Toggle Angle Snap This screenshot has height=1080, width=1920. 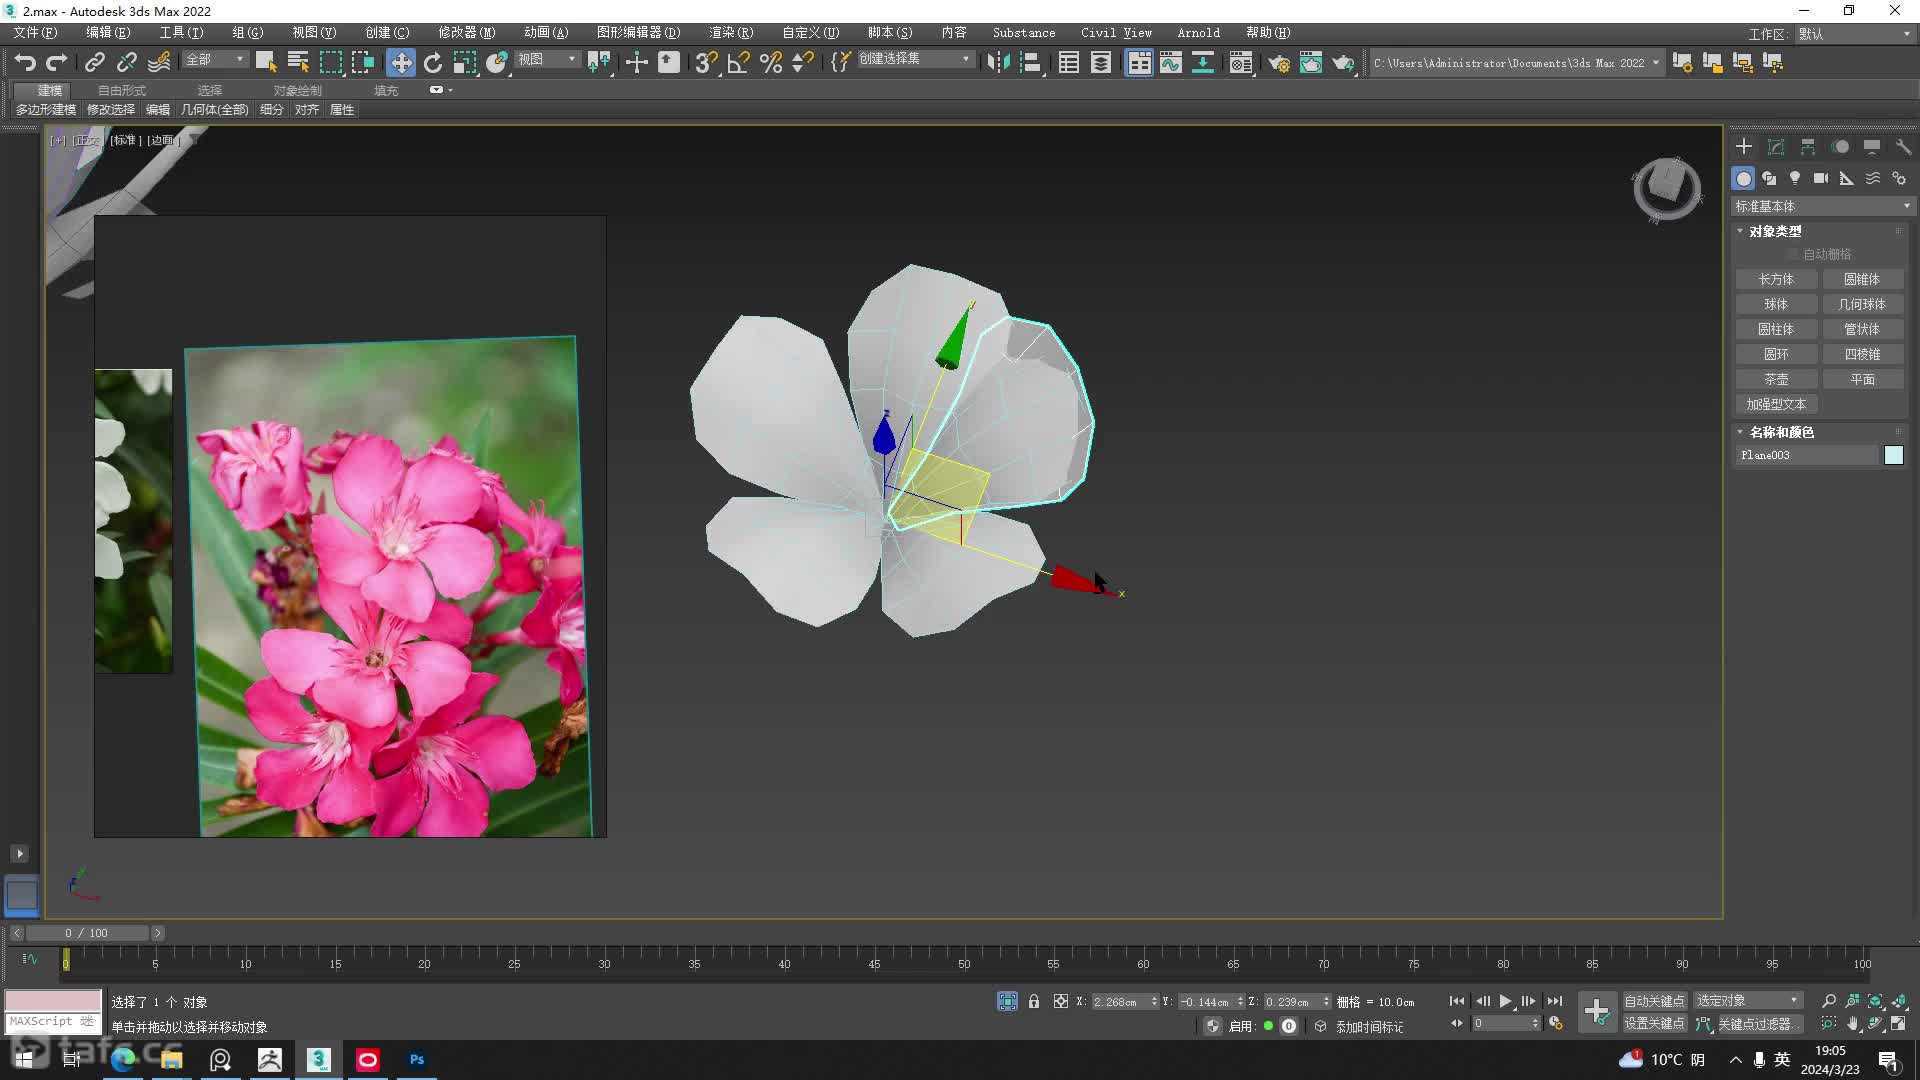pyautogui.click(x=738, y=63)
